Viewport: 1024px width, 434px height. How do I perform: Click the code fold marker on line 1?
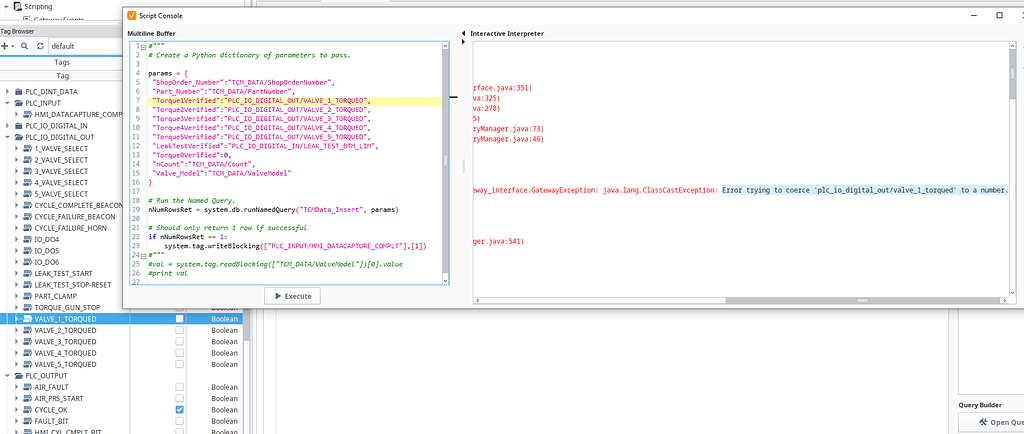(x=143, y=46)
